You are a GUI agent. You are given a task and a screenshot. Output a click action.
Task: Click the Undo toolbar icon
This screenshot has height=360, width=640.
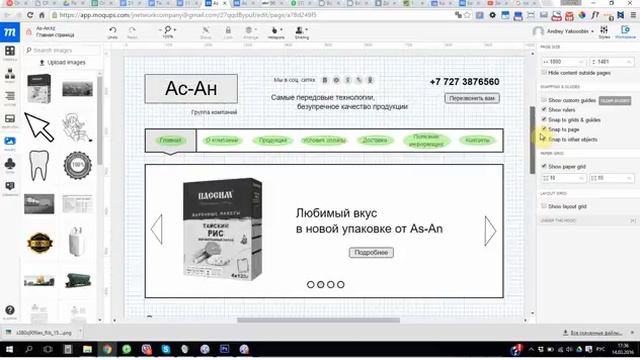[x=113, y=32]
